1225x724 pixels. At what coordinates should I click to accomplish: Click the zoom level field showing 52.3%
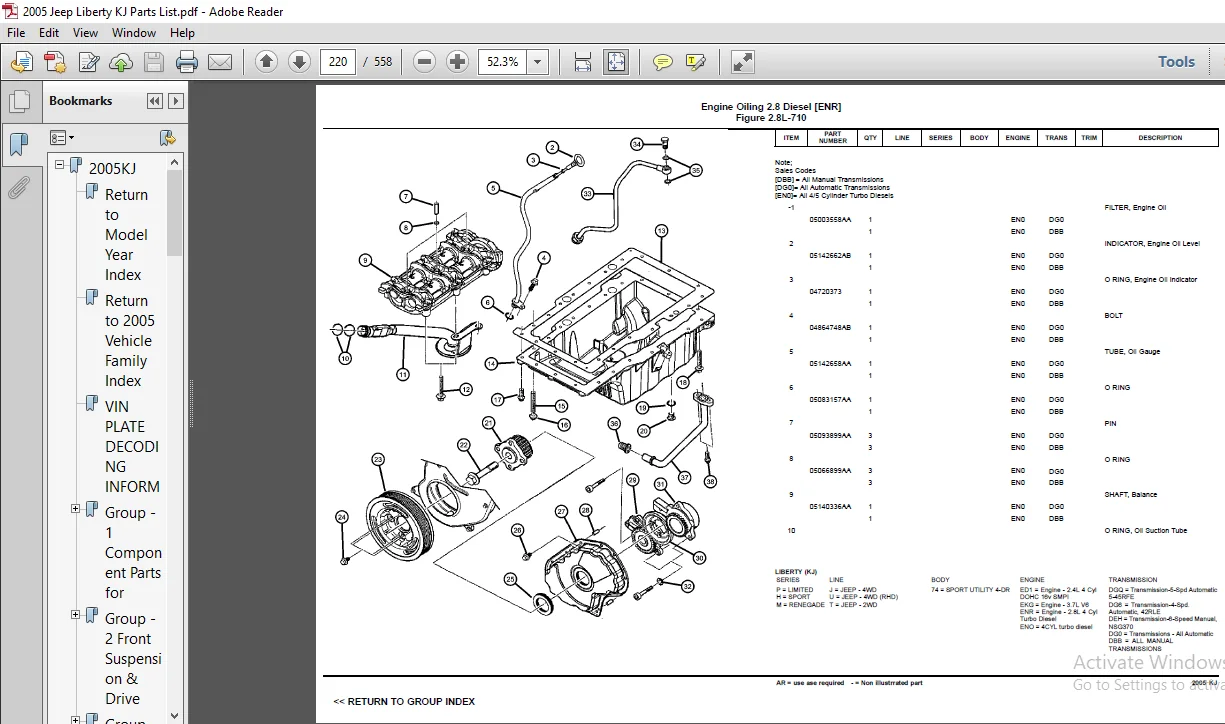(x=502, y=62)
